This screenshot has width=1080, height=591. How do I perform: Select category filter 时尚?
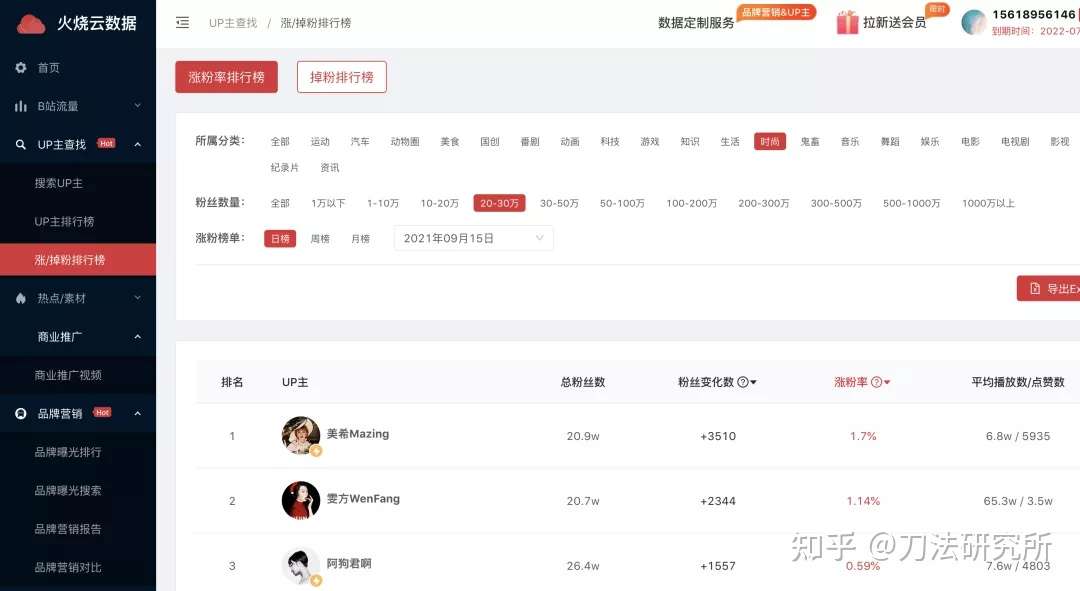[x=770, y=141]
